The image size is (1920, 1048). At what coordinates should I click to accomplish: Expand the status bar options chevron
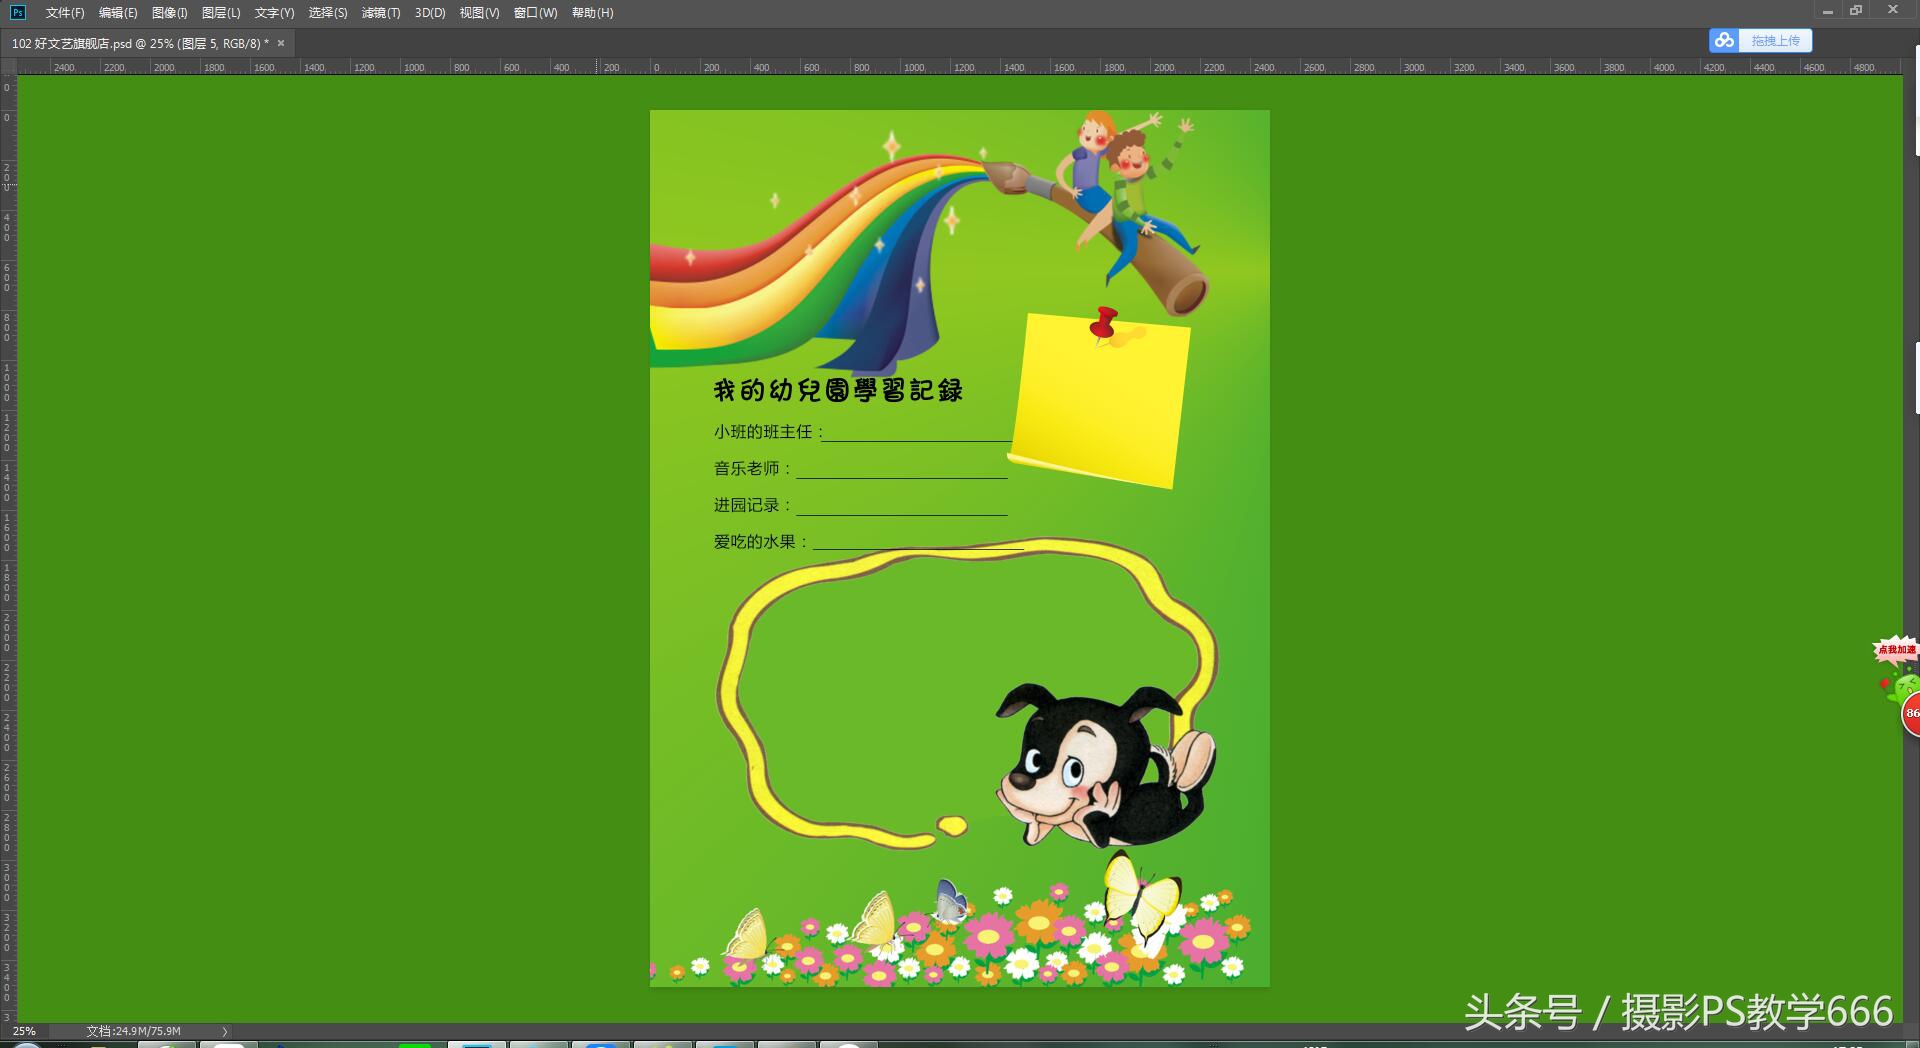point(225,1031)
